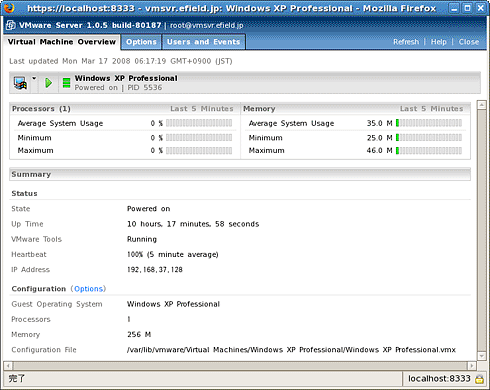Image resolution: width=490 pixels, height=390 pixels.
Task: Click the Refresh link
Action: point(406,42)
